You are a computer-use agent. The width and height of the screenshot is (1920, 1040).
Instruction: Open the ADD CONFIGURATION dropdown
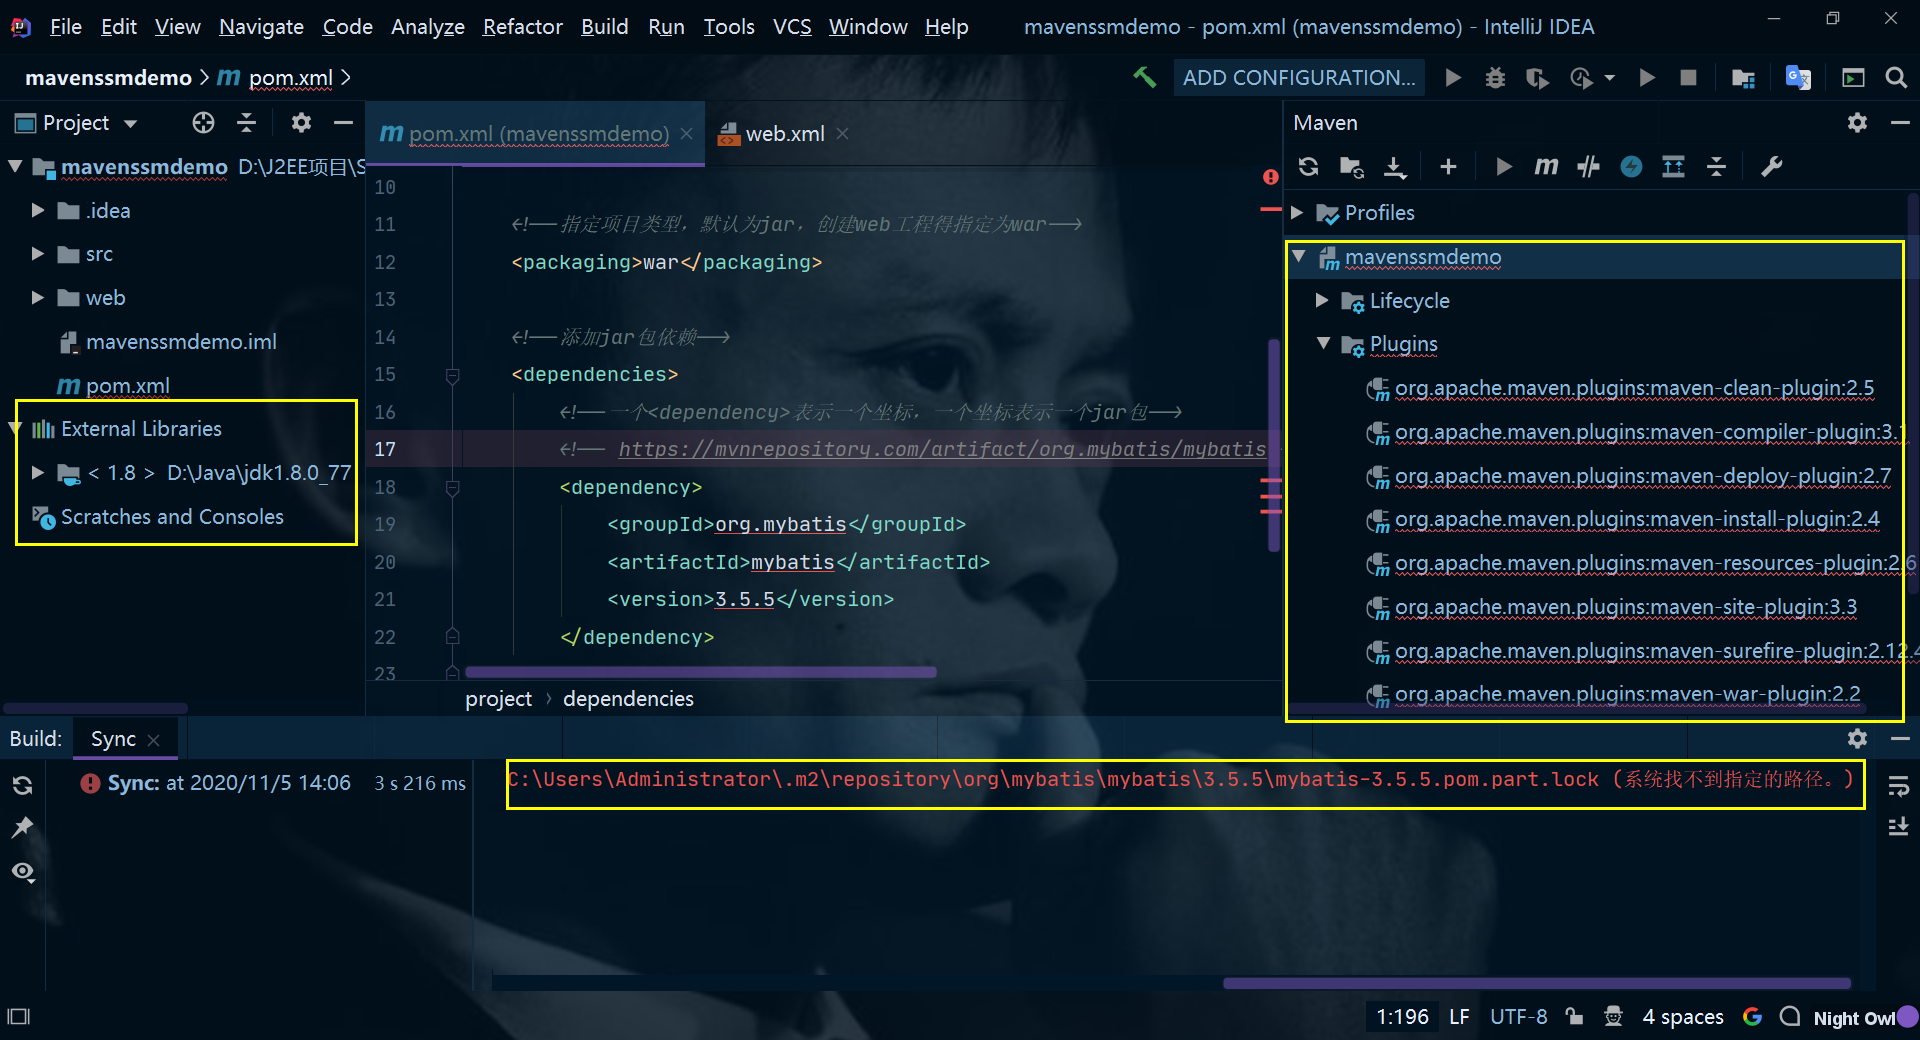click(x=1299, y=78)
